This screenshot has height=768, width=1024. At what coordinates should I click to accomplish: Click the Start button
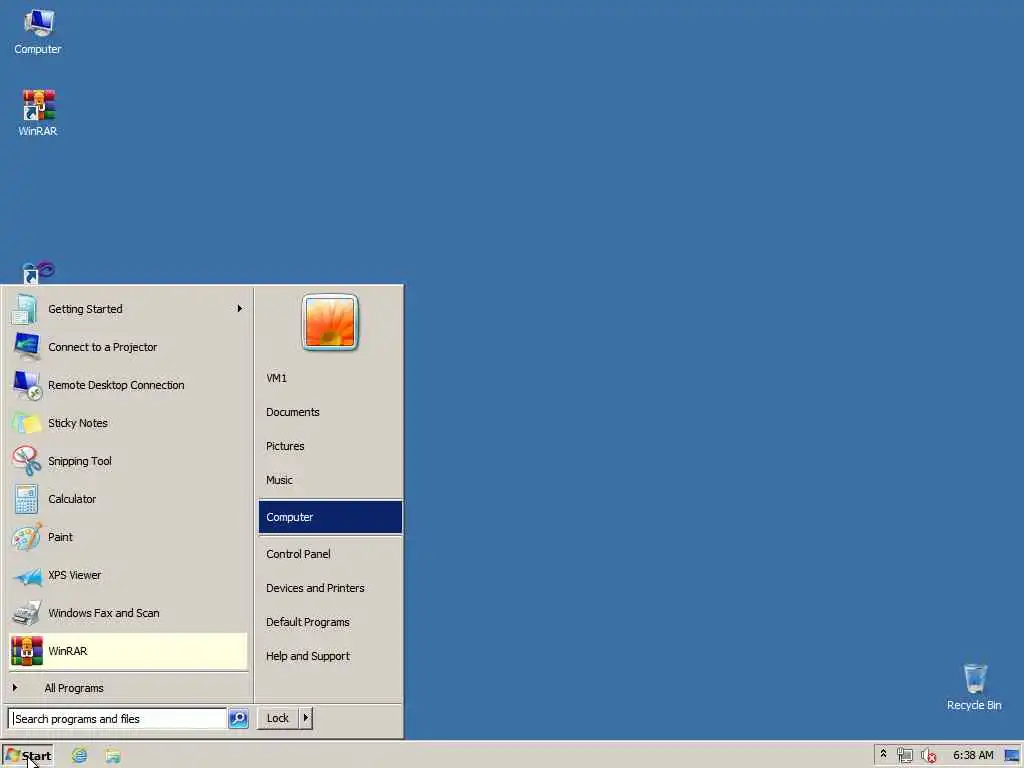coord(28,756)
